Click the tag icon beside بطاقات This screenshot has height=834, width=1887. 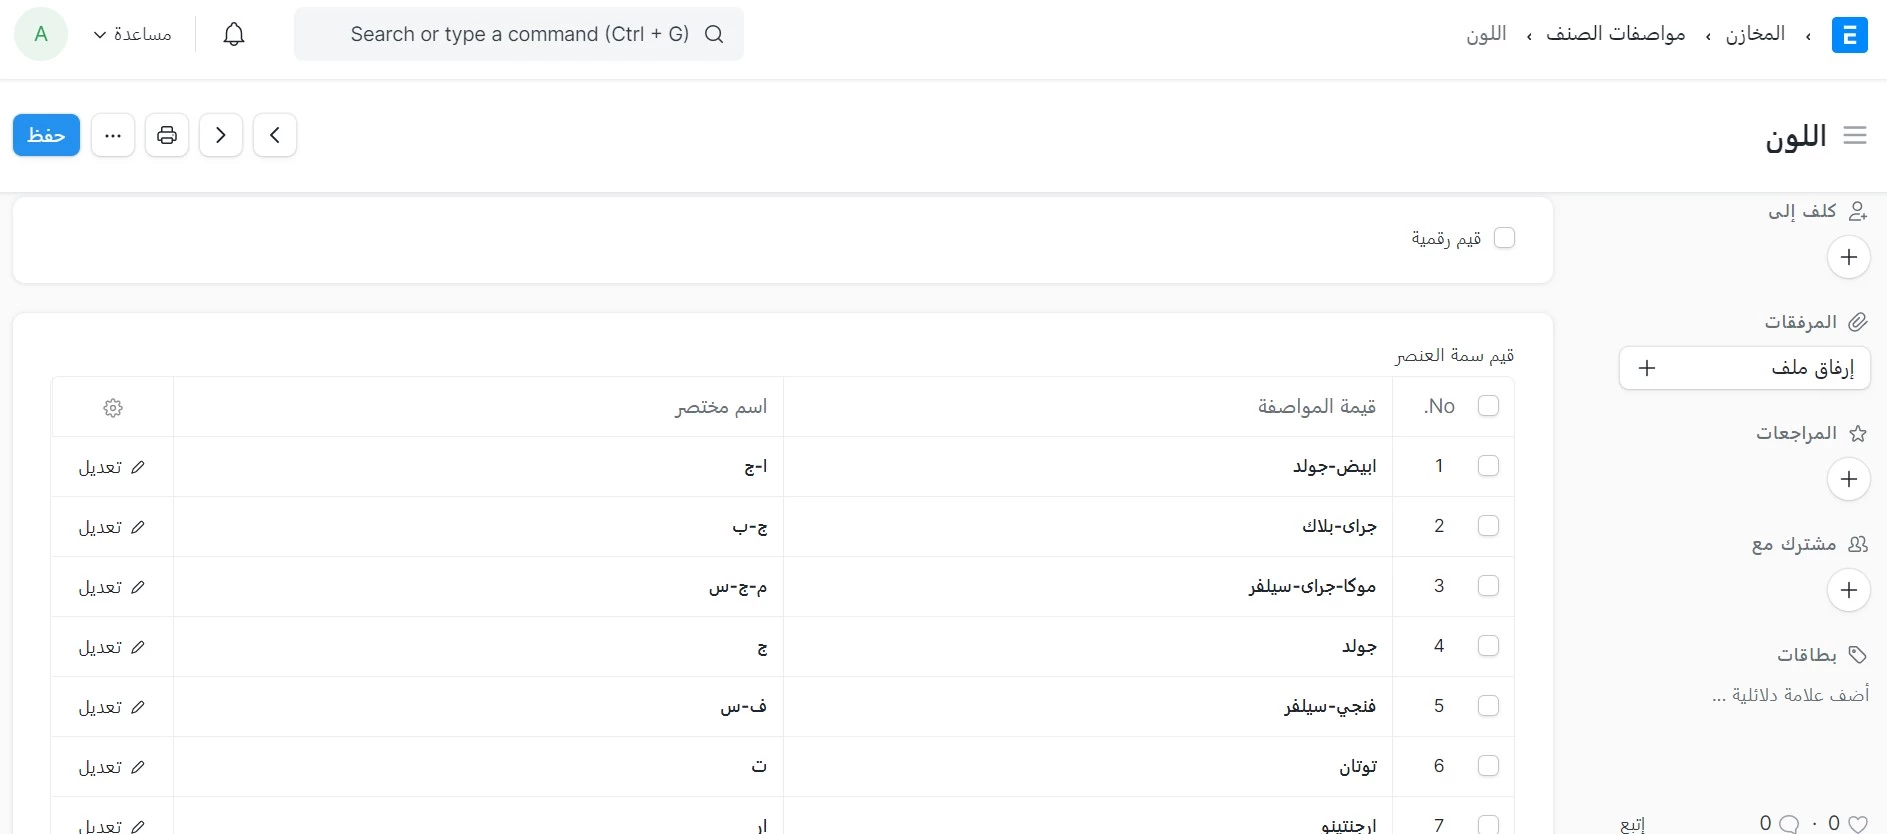[1858, 655]
